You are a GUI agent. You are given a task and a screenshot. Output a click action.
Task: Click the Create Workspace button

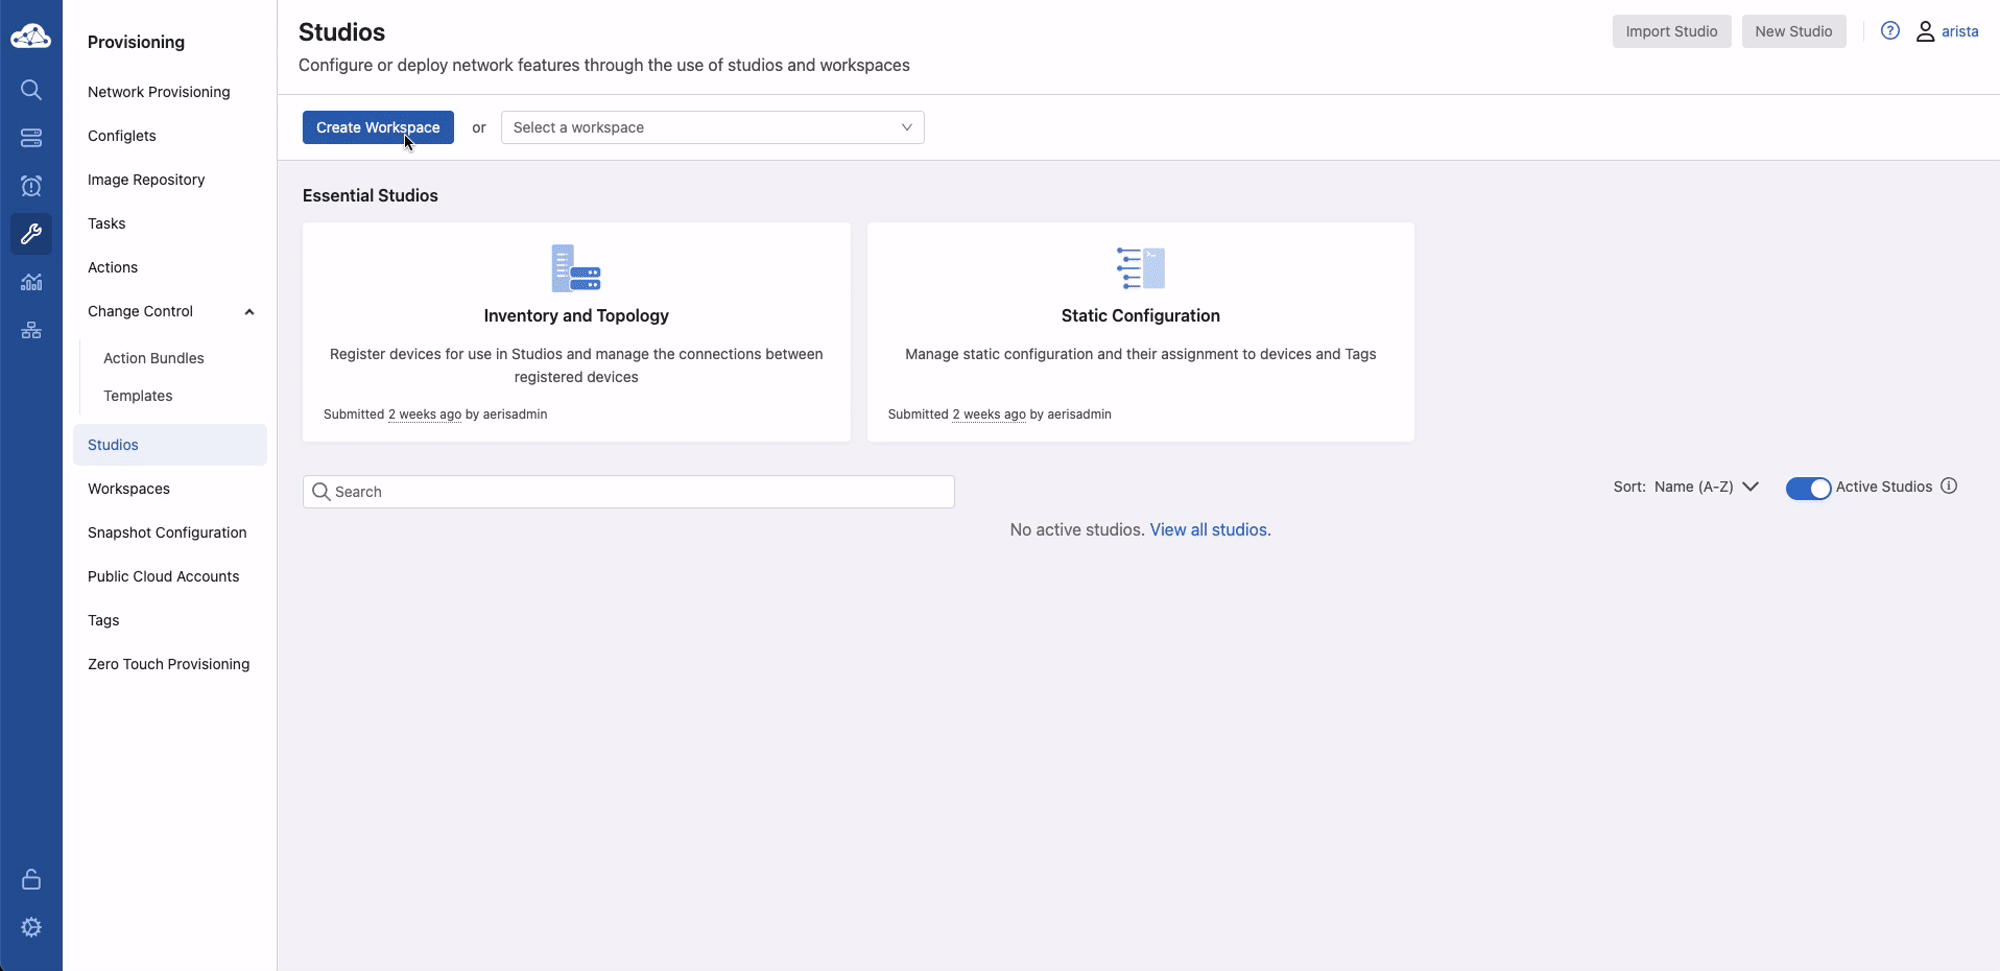pos(377,127)
